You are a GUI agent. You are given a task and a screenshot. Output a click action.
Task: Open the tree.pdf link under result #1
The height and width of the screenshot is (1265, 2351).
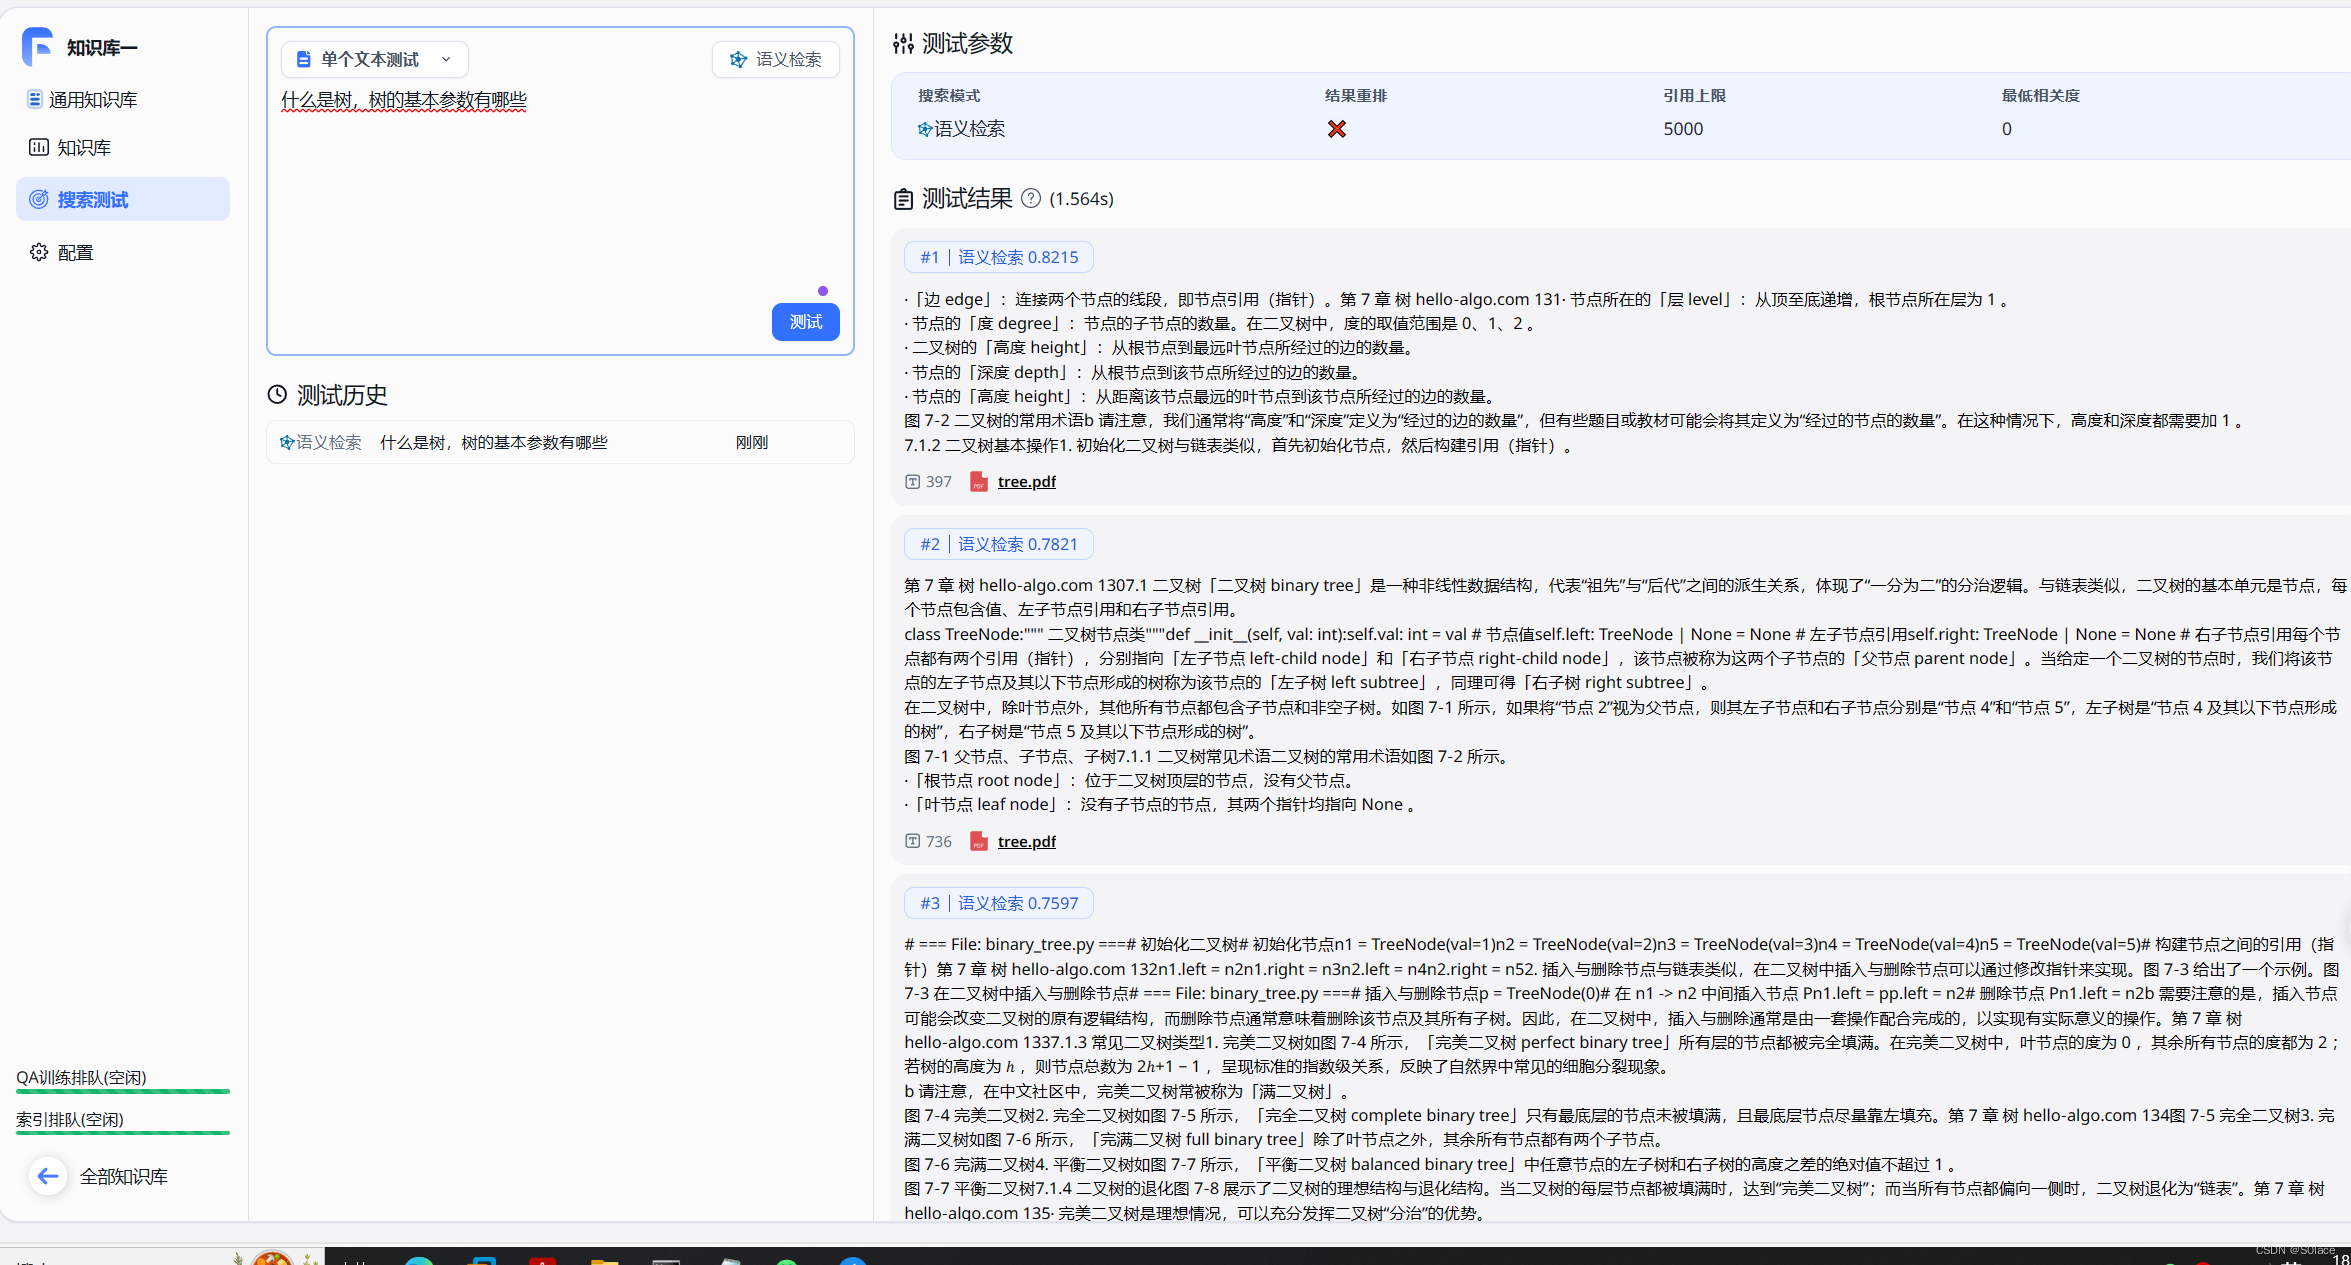(x=1026, y=481)
